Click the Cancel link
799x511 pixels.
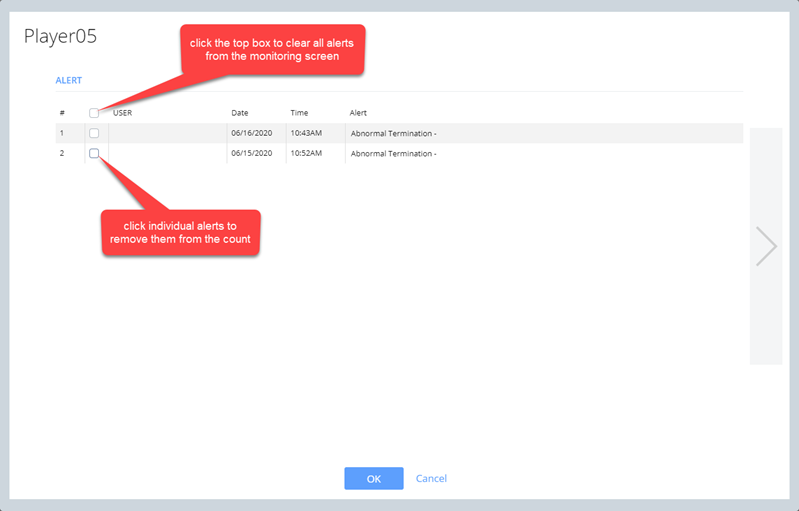431,479
